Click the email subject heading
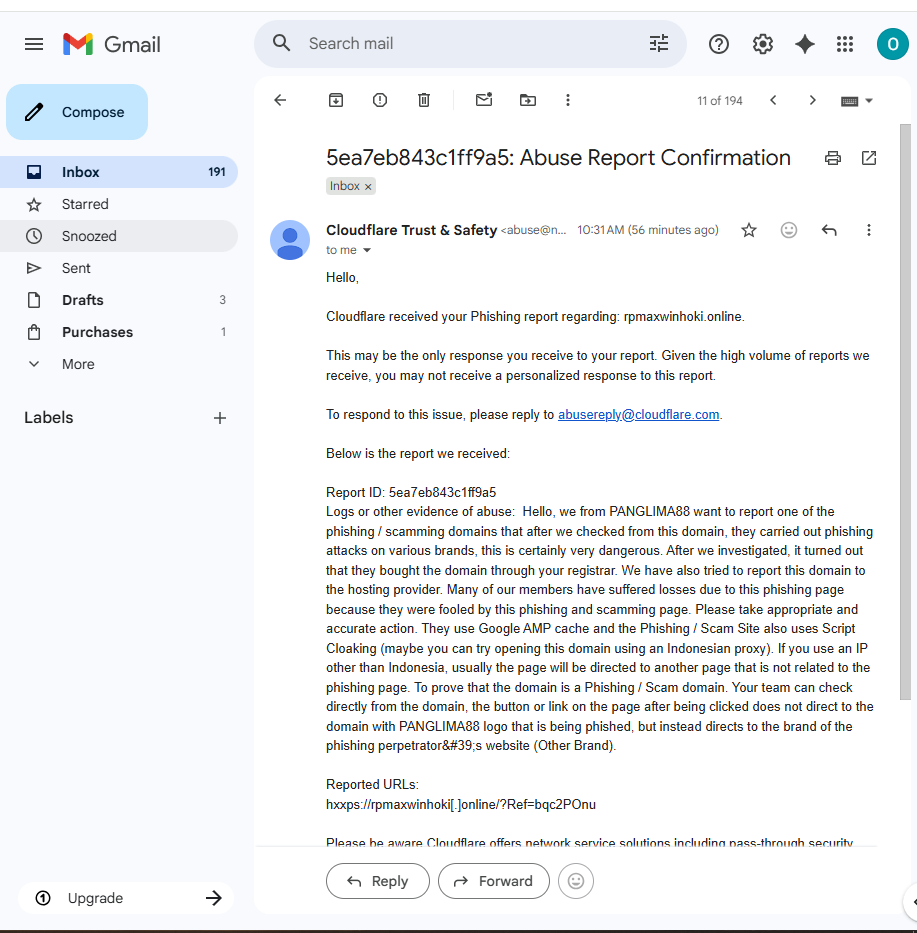Screen dimensions: 917x933 558,158
